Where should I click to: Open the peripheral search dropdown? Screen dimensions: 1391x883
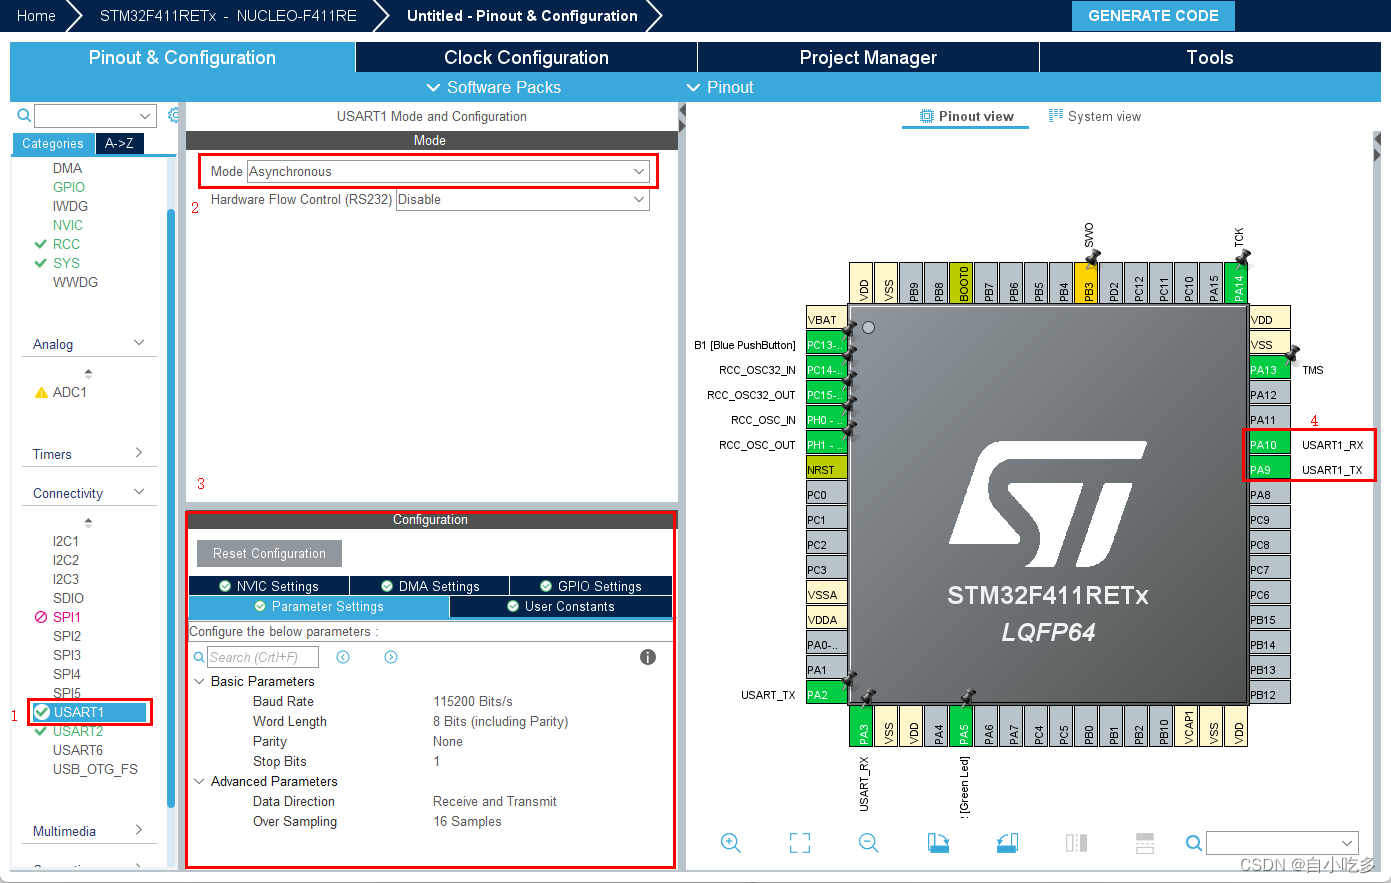tap(145, 116)
